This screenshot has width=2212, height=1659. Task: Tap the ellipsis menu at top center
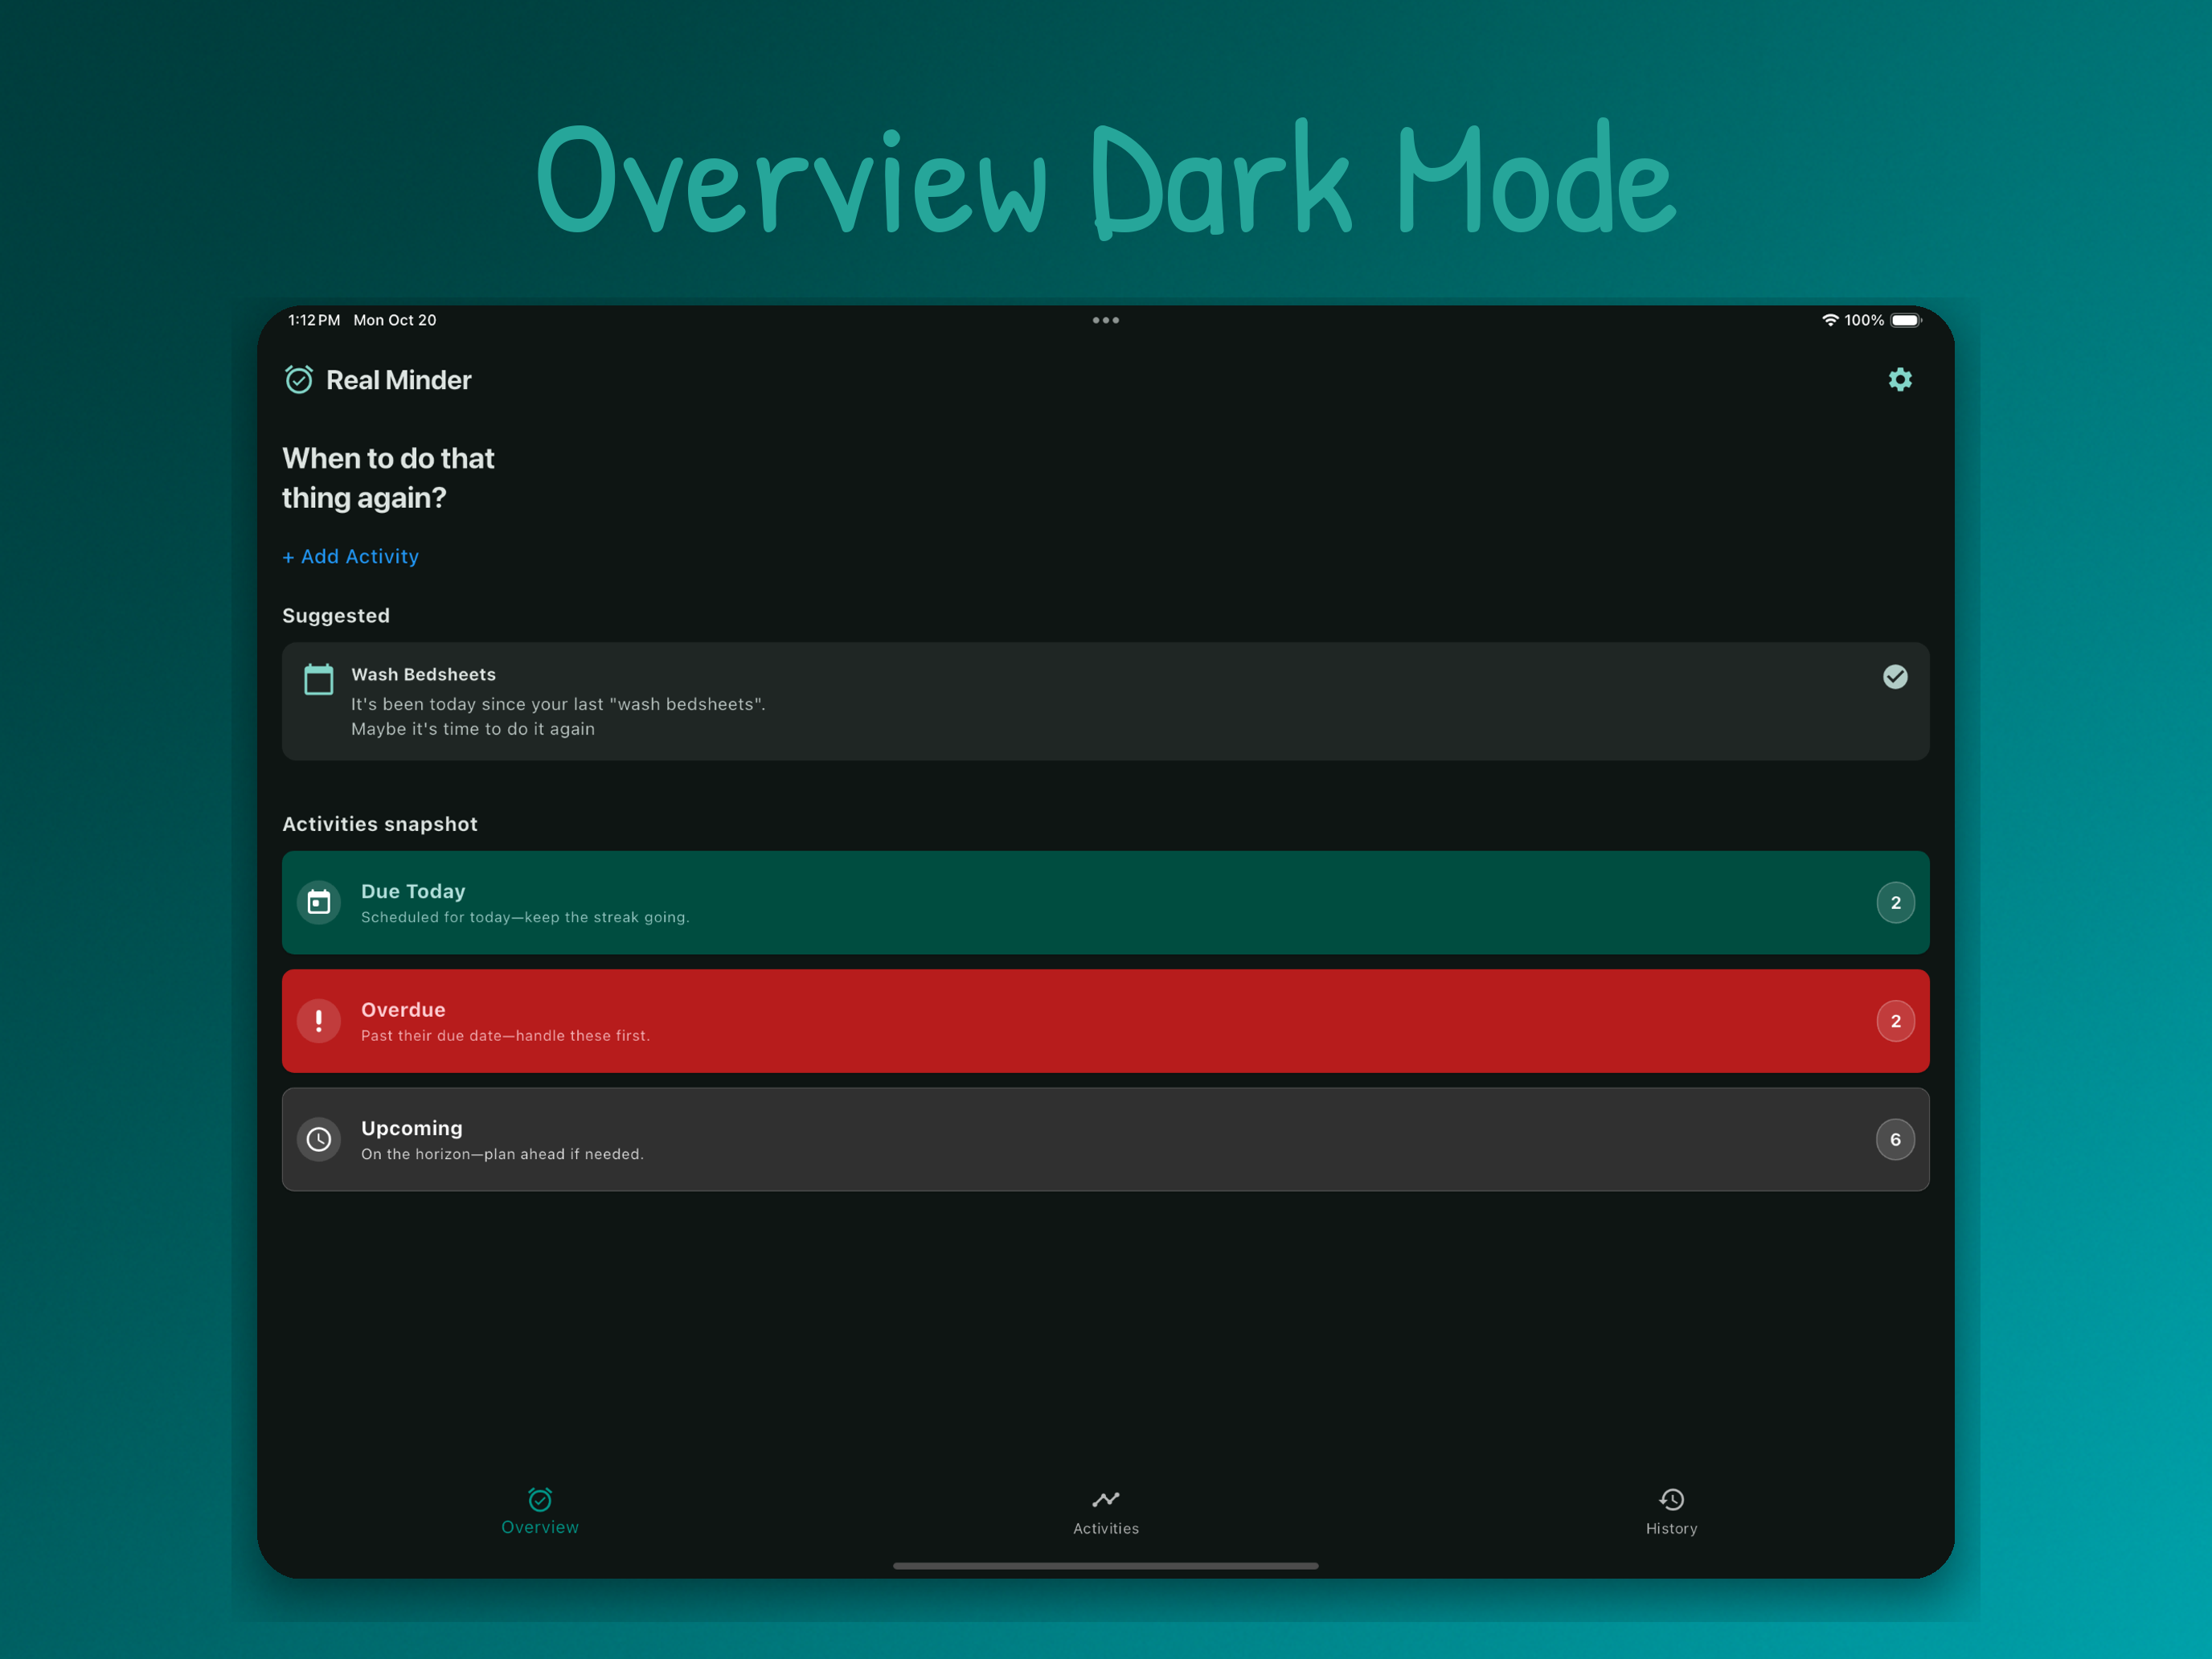1106,320
